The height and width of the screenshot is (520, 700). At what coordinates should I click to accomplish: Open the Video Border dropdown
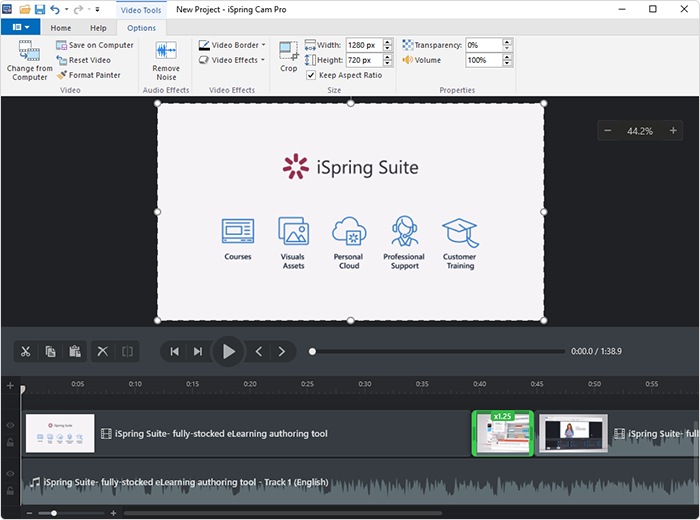click(232, 45)
